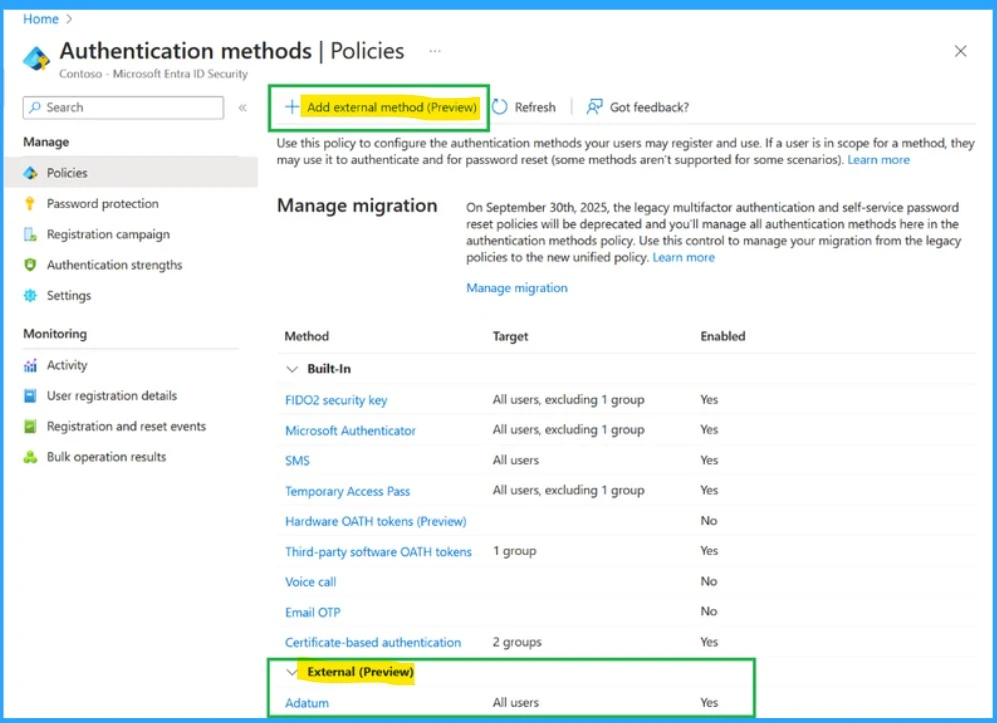997x723 pixels.
Task: Open the Voice call method
Action: (x=310, y=582)
